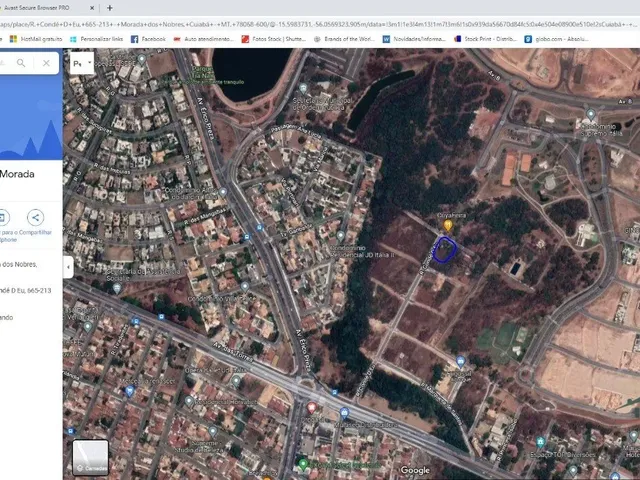Click the send-to-phone icon in side panel
Viewport: 640px width, 480px height.
pyautogui.click(x=2, y=218)
